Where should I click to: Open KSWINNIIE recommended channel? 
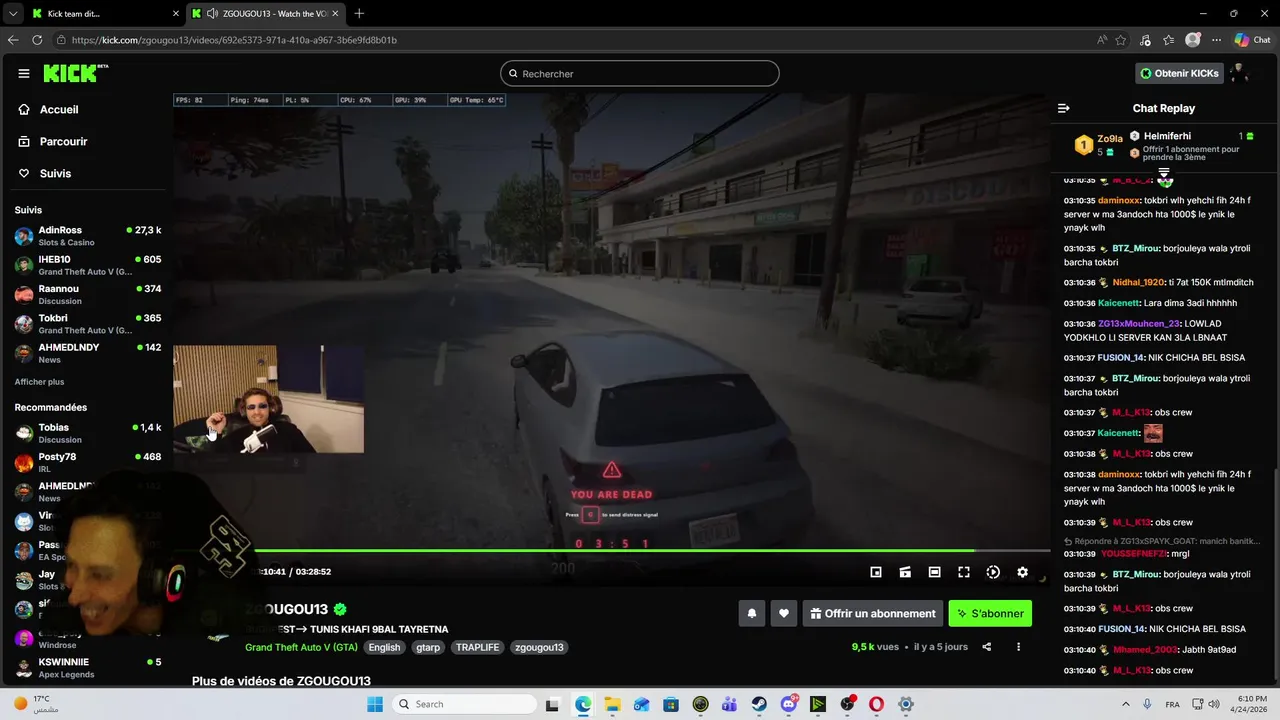(x=87, y=667)
